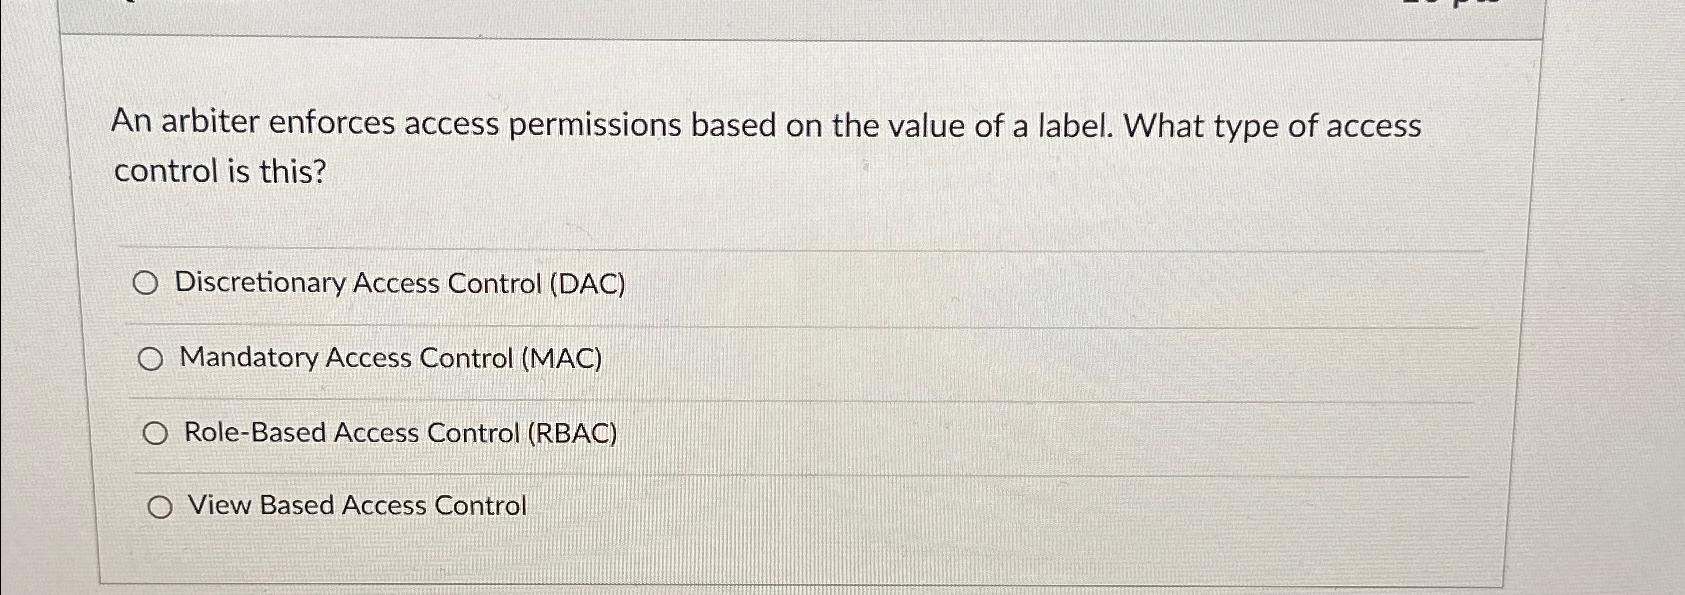Pick the Role-Based Access Control (RBAC) radio button
The image size is (1685, 595).
[155, 434]
